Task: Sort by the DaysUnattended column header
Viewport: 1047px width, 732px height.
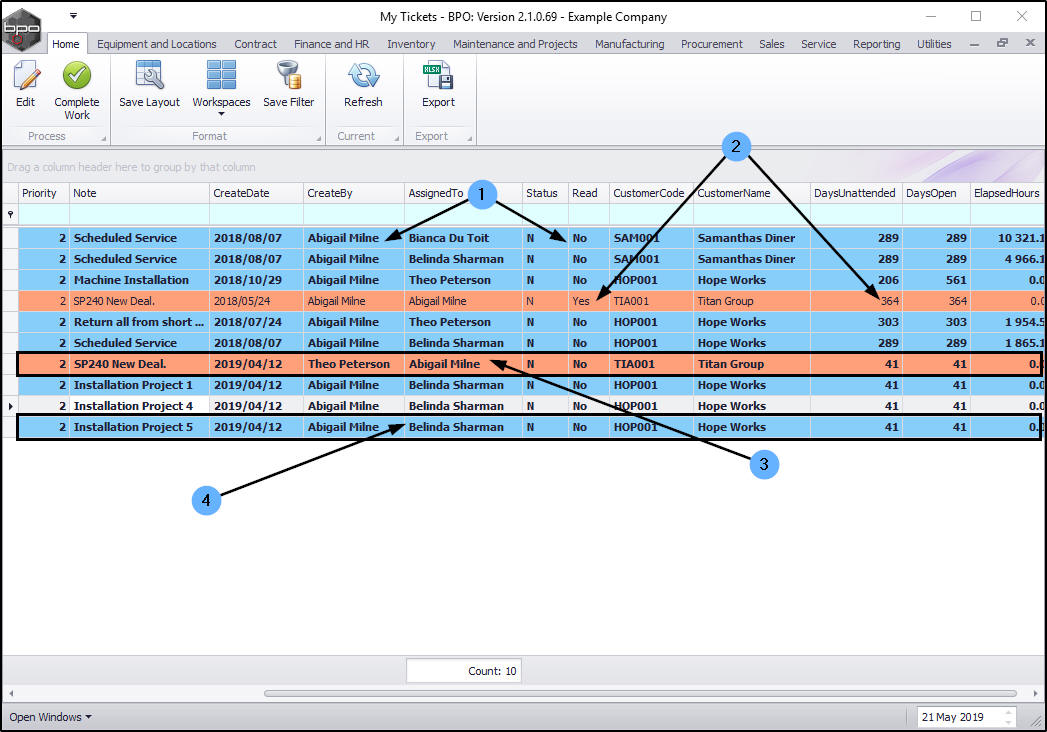Action: 856,193
